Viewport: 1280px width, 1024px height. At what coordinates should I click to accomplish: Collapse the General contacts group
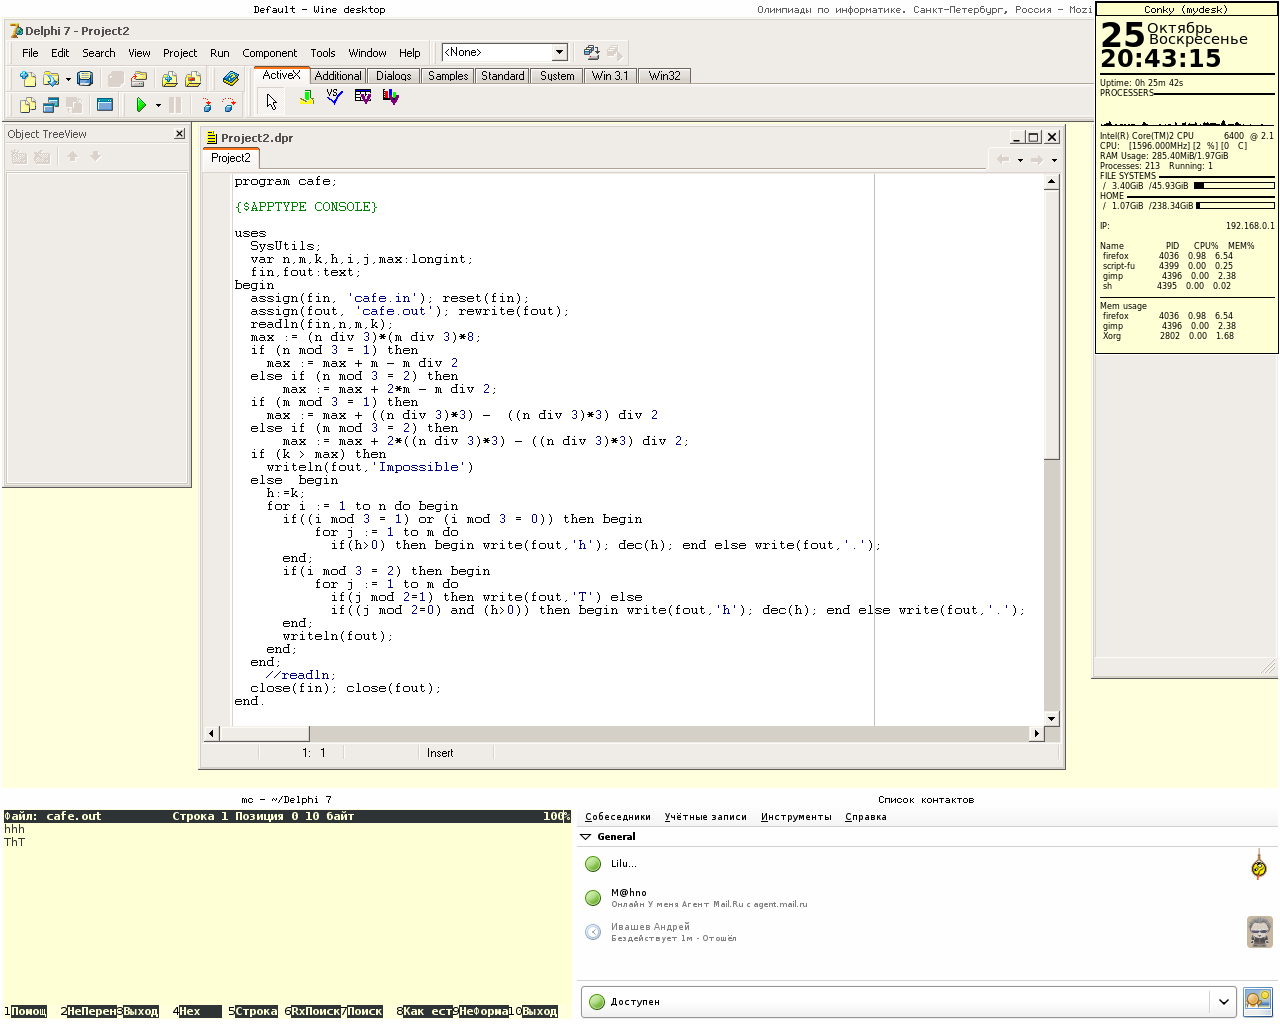point(587,837)
